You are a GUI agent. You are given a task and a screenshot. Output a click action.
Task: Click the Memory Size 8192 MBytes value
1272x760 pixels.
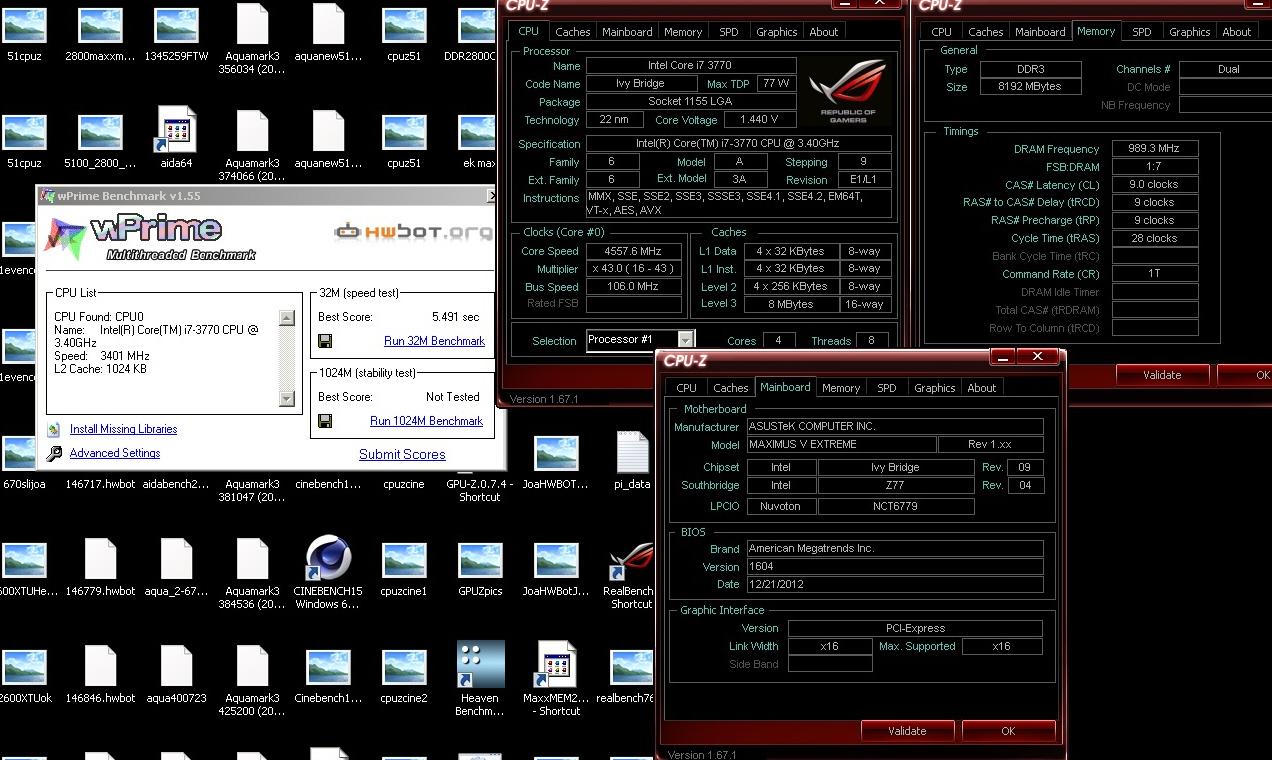click(x=1030, y=87)
